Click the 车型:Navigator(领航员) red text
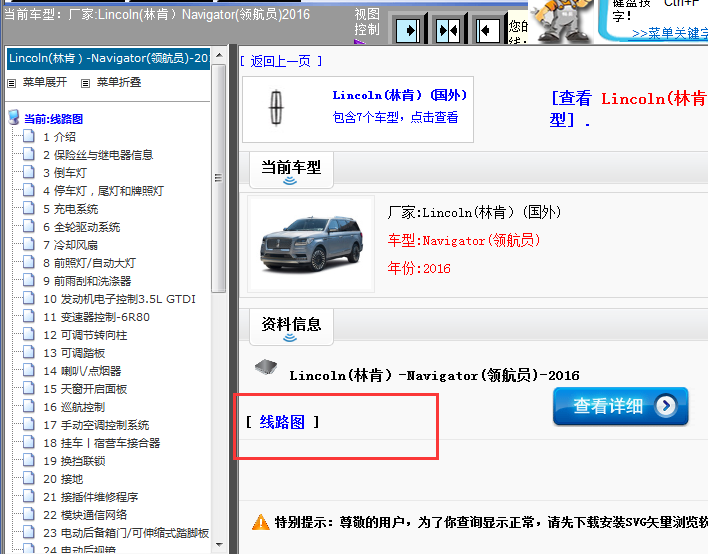This screenshot has height=554, width=708. pos(464,240)
